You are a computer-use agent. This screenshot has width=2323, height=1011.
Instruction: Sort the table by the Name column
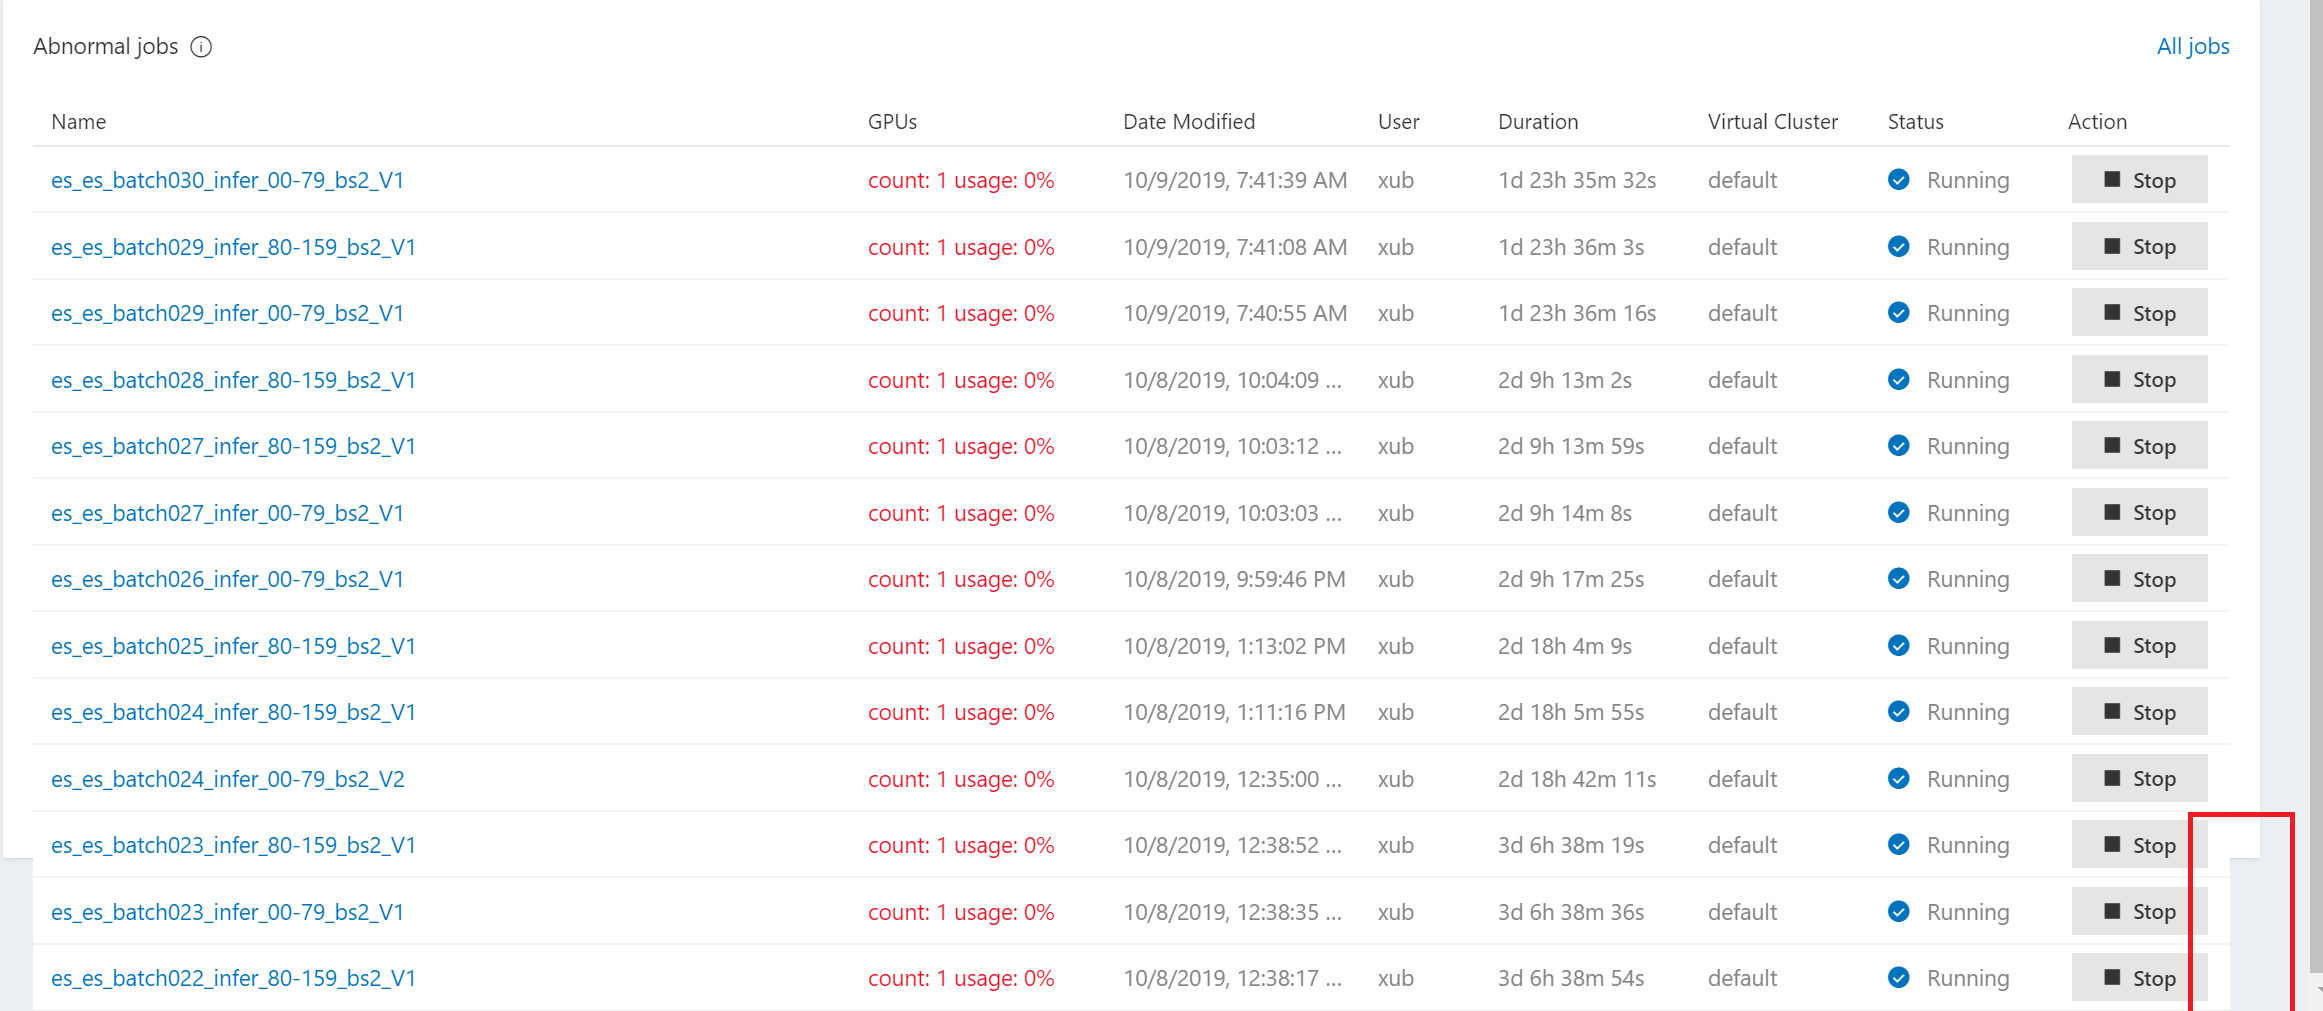[x=78, y=121]
